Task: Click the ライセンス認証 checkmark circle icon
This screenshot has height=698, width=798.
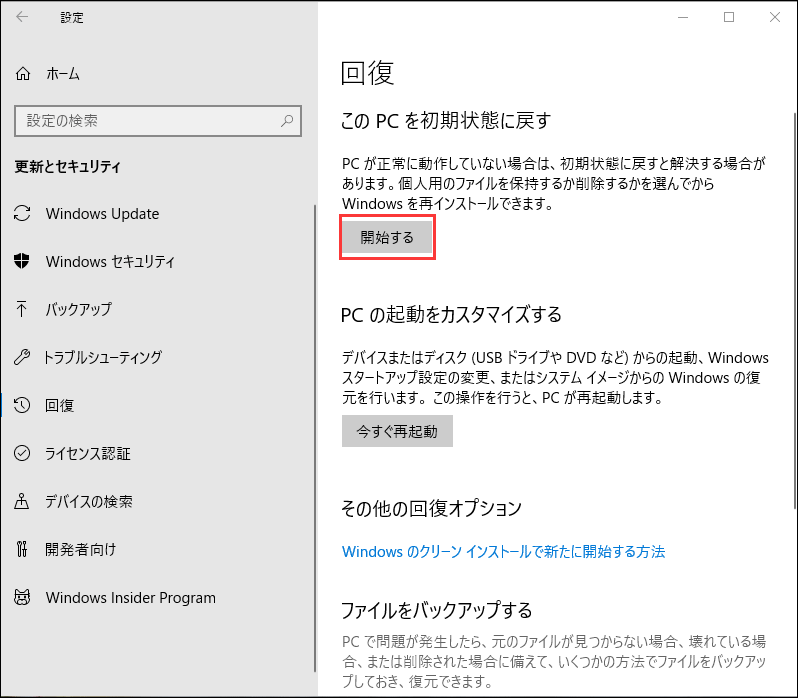Action: (x=22, y=453)
